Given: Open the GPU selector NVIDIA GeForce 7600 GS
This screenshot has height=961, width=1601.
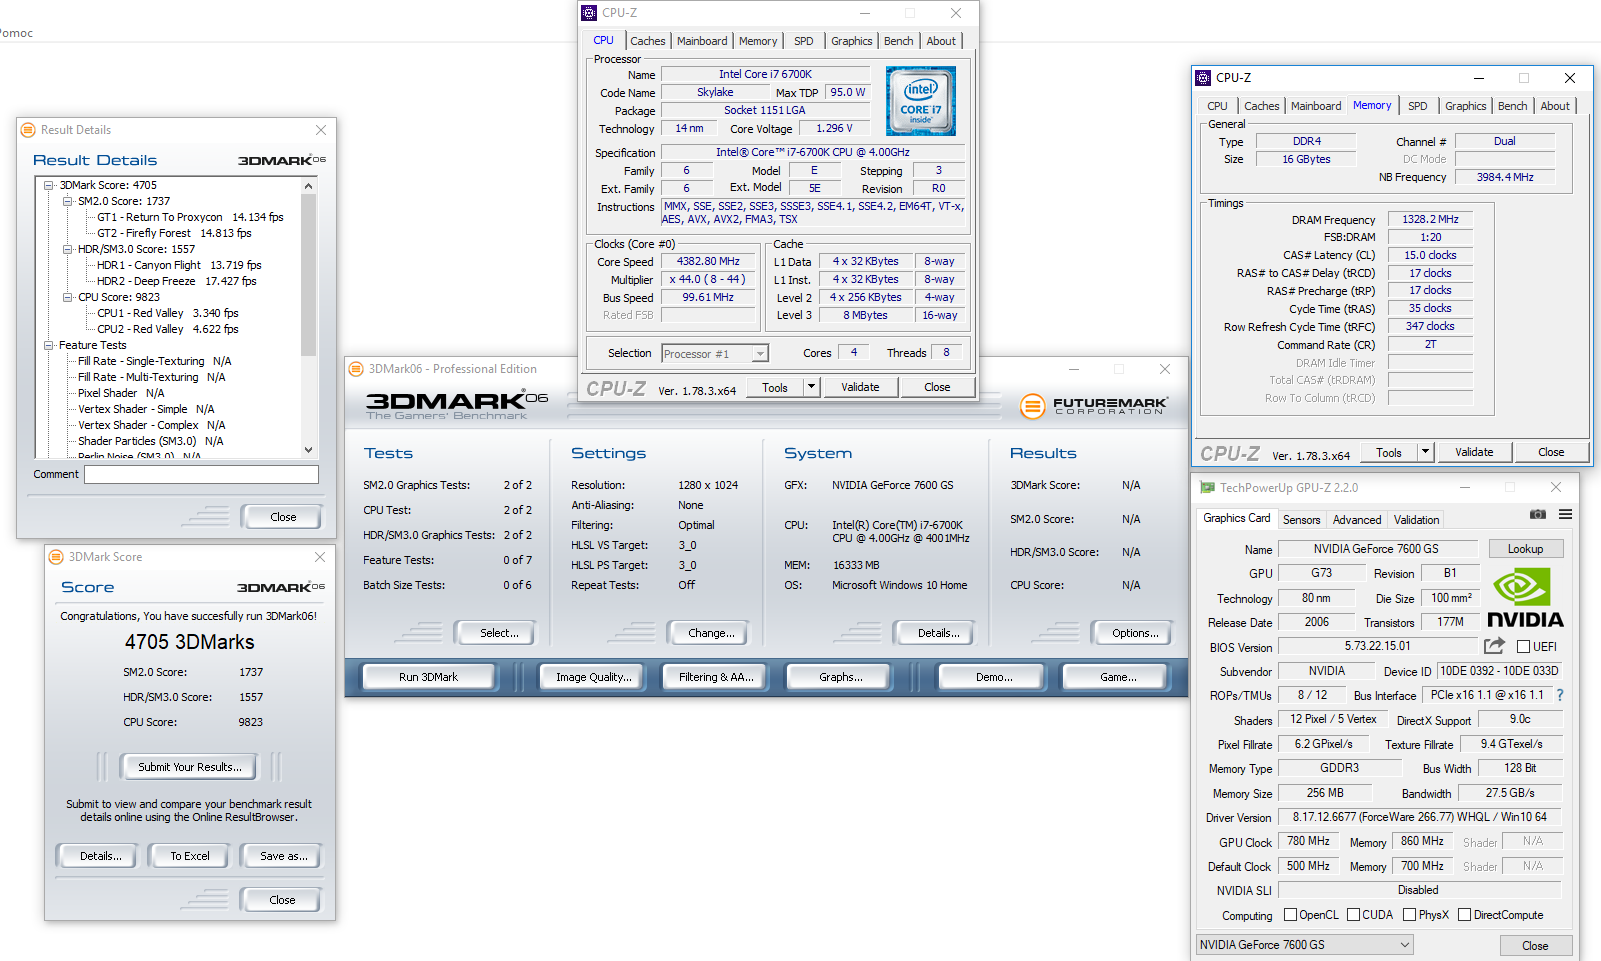Looking at the screenshot, I should coord(1306,945).
